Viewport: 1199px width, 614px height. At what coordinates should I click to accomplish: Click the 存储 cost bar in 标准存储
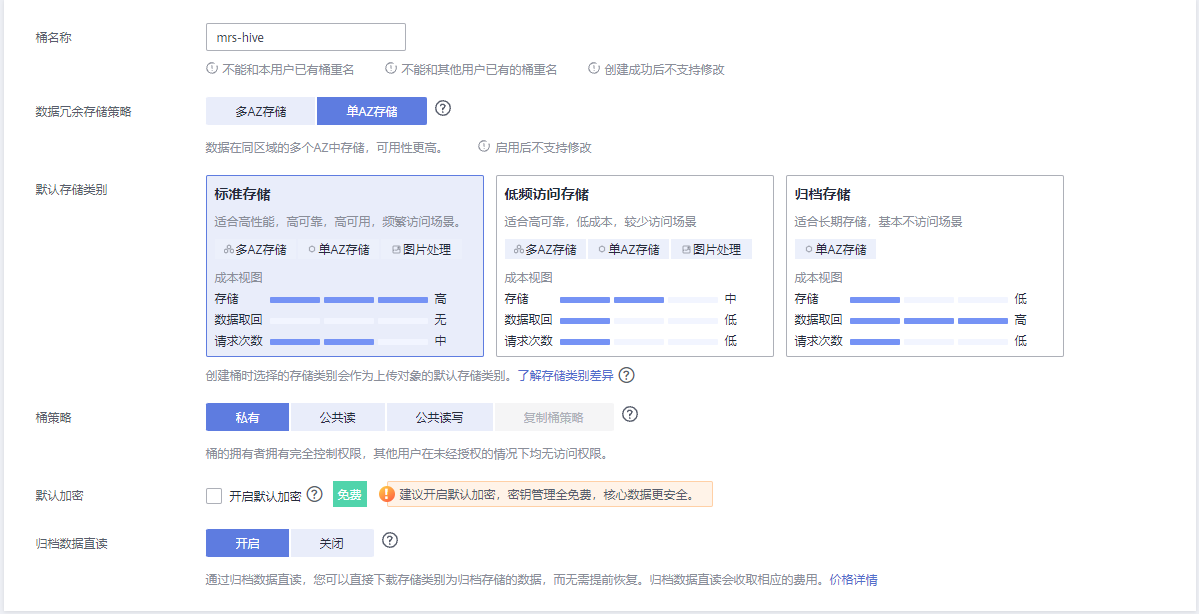[350, 298]
